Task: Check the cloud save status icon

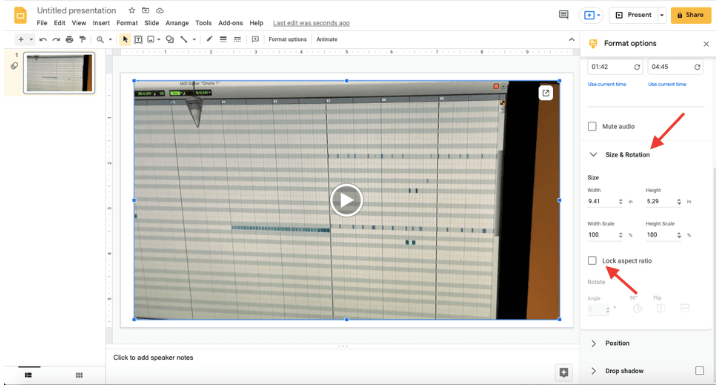Action: click(159, 10)
